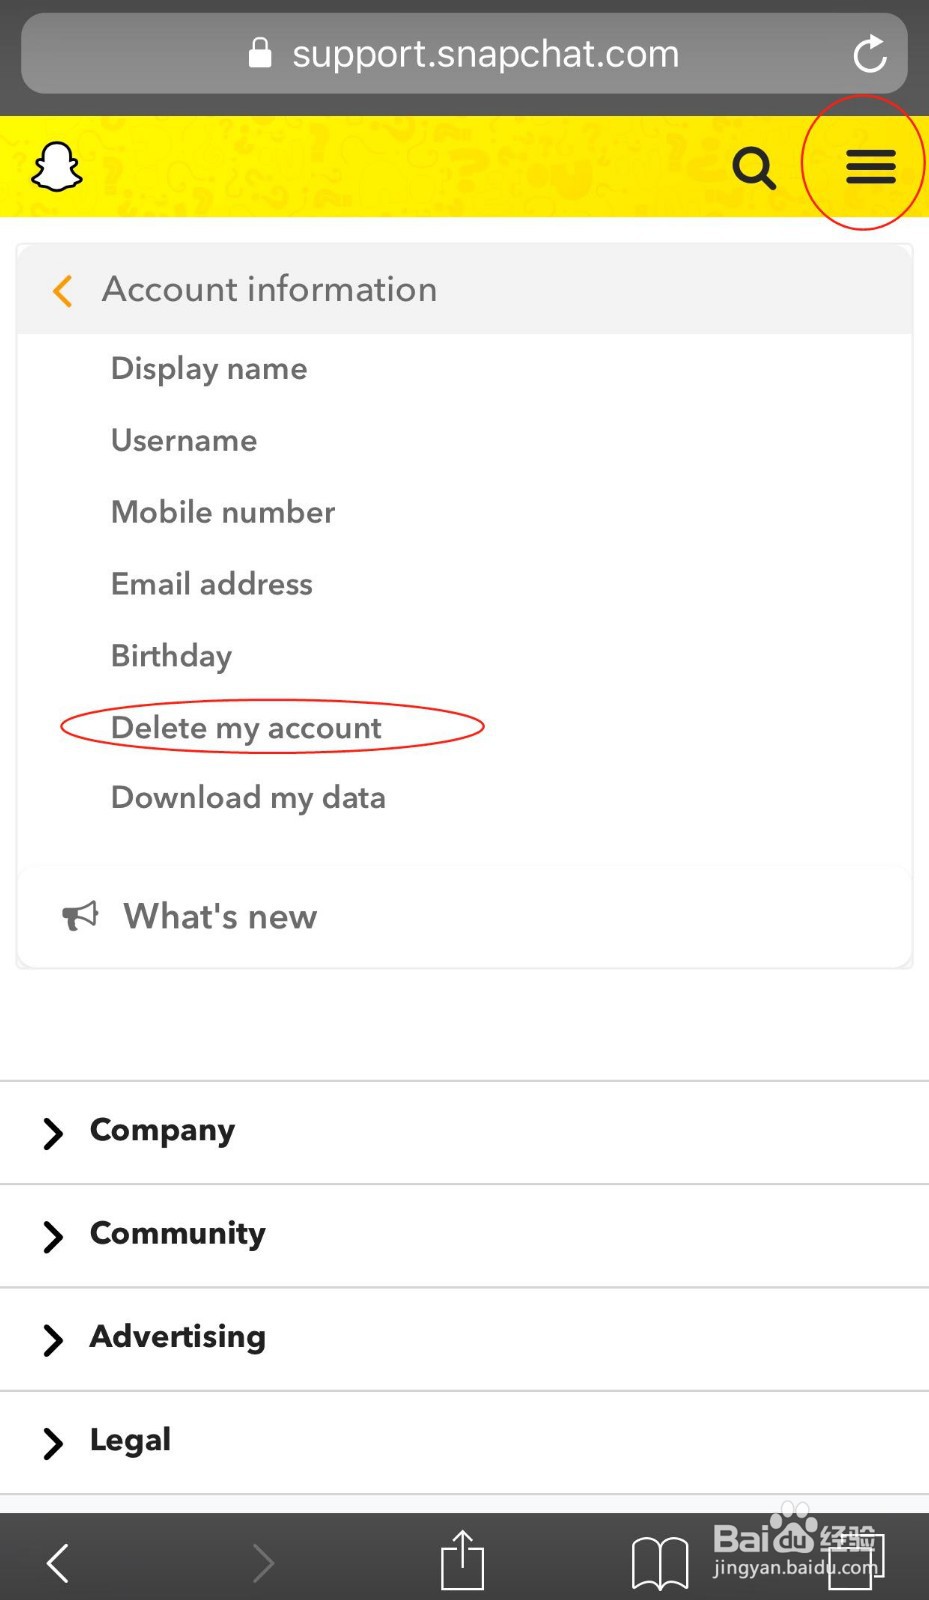Open the Email address topic
Viewport: 929px width, 1600px height.
(212, 584)
